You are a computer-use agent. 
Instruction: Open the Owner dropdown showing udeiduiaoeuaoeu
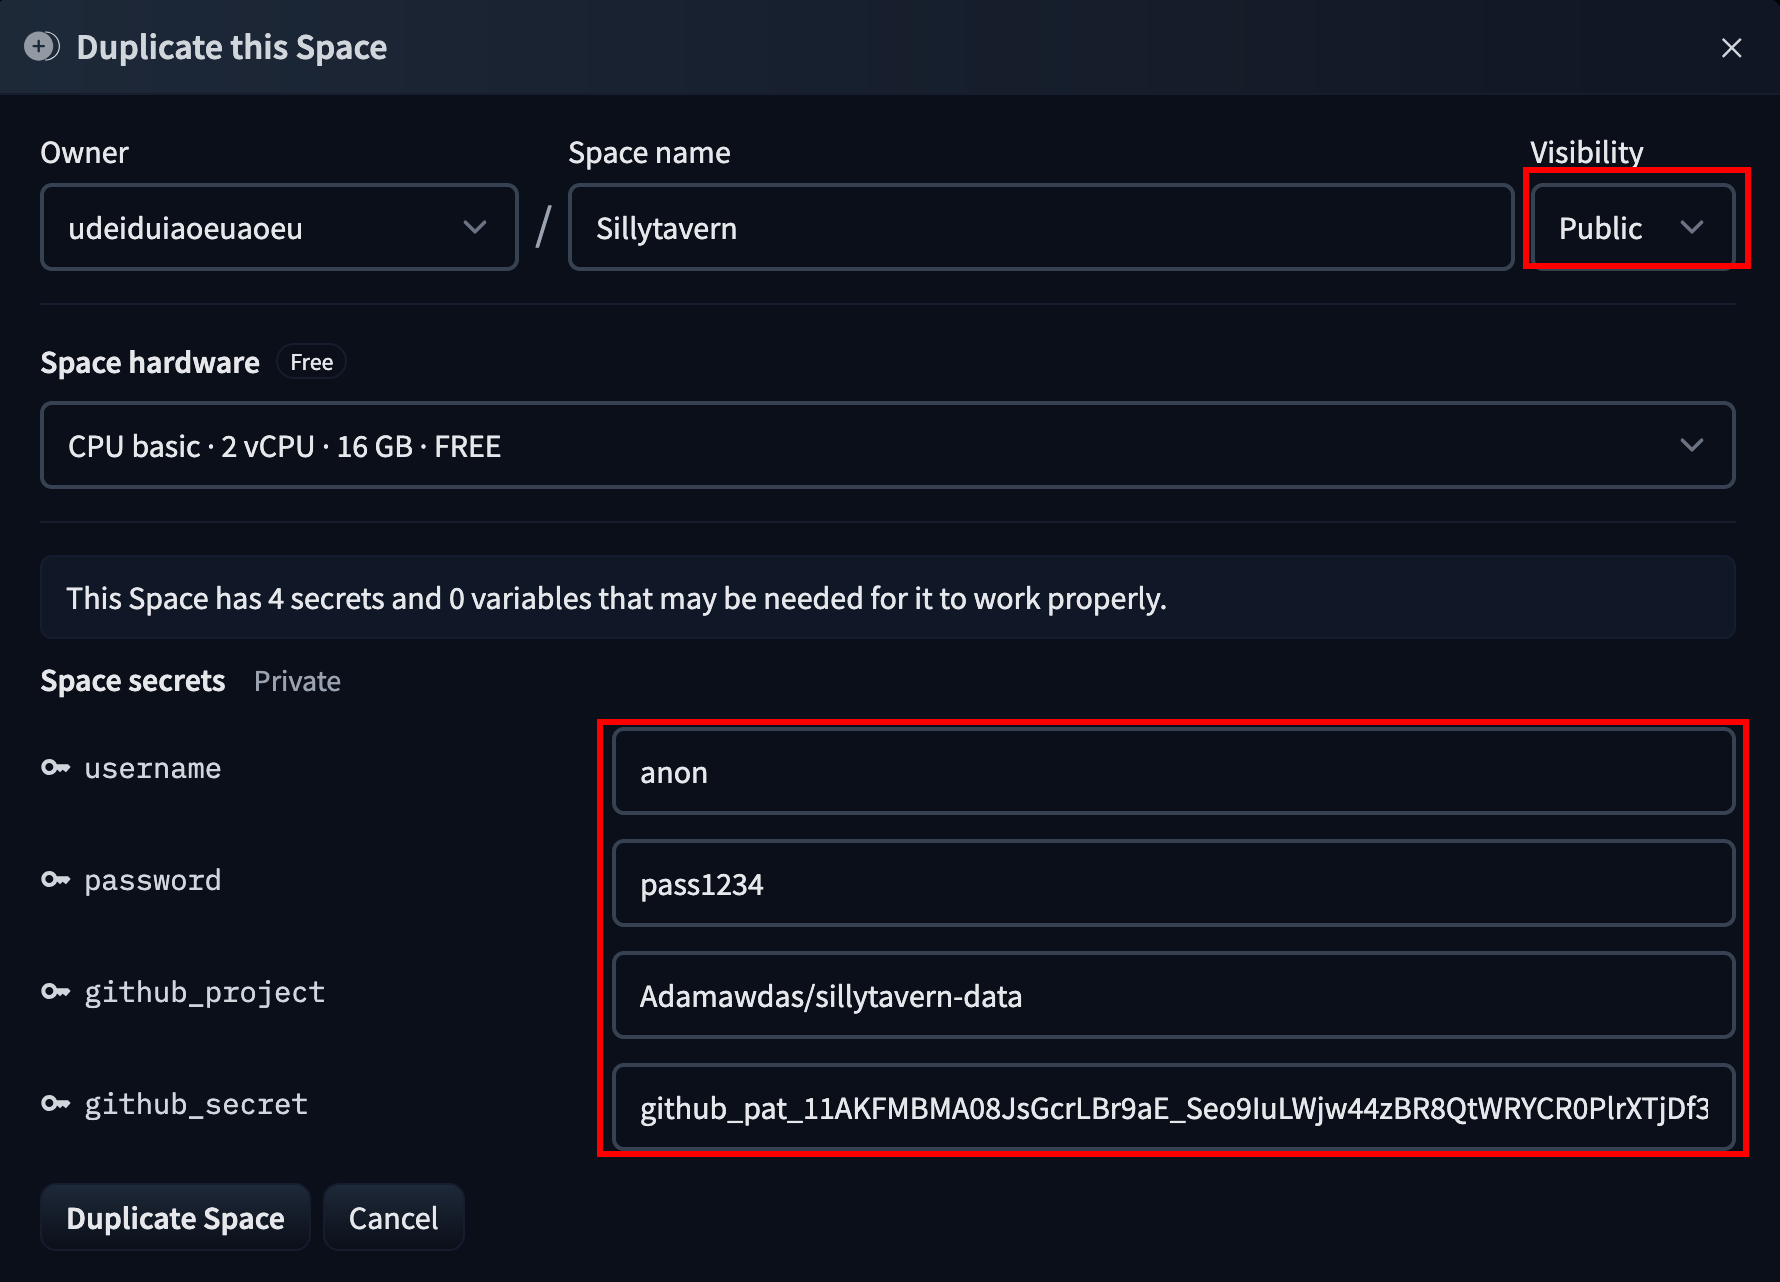click(278, 228)
